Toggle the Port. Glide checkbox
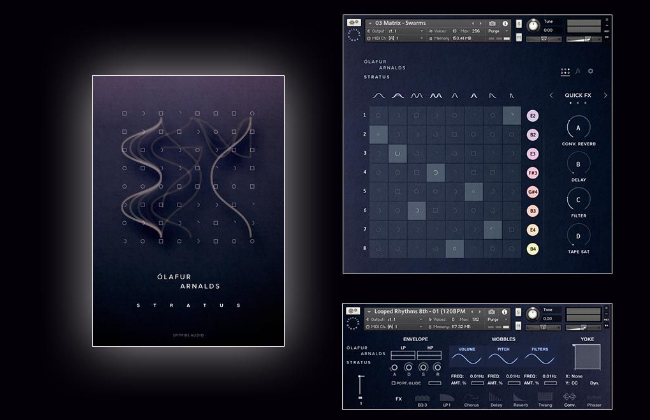Screen dimensions: 650x420 [x=393, y=383]
